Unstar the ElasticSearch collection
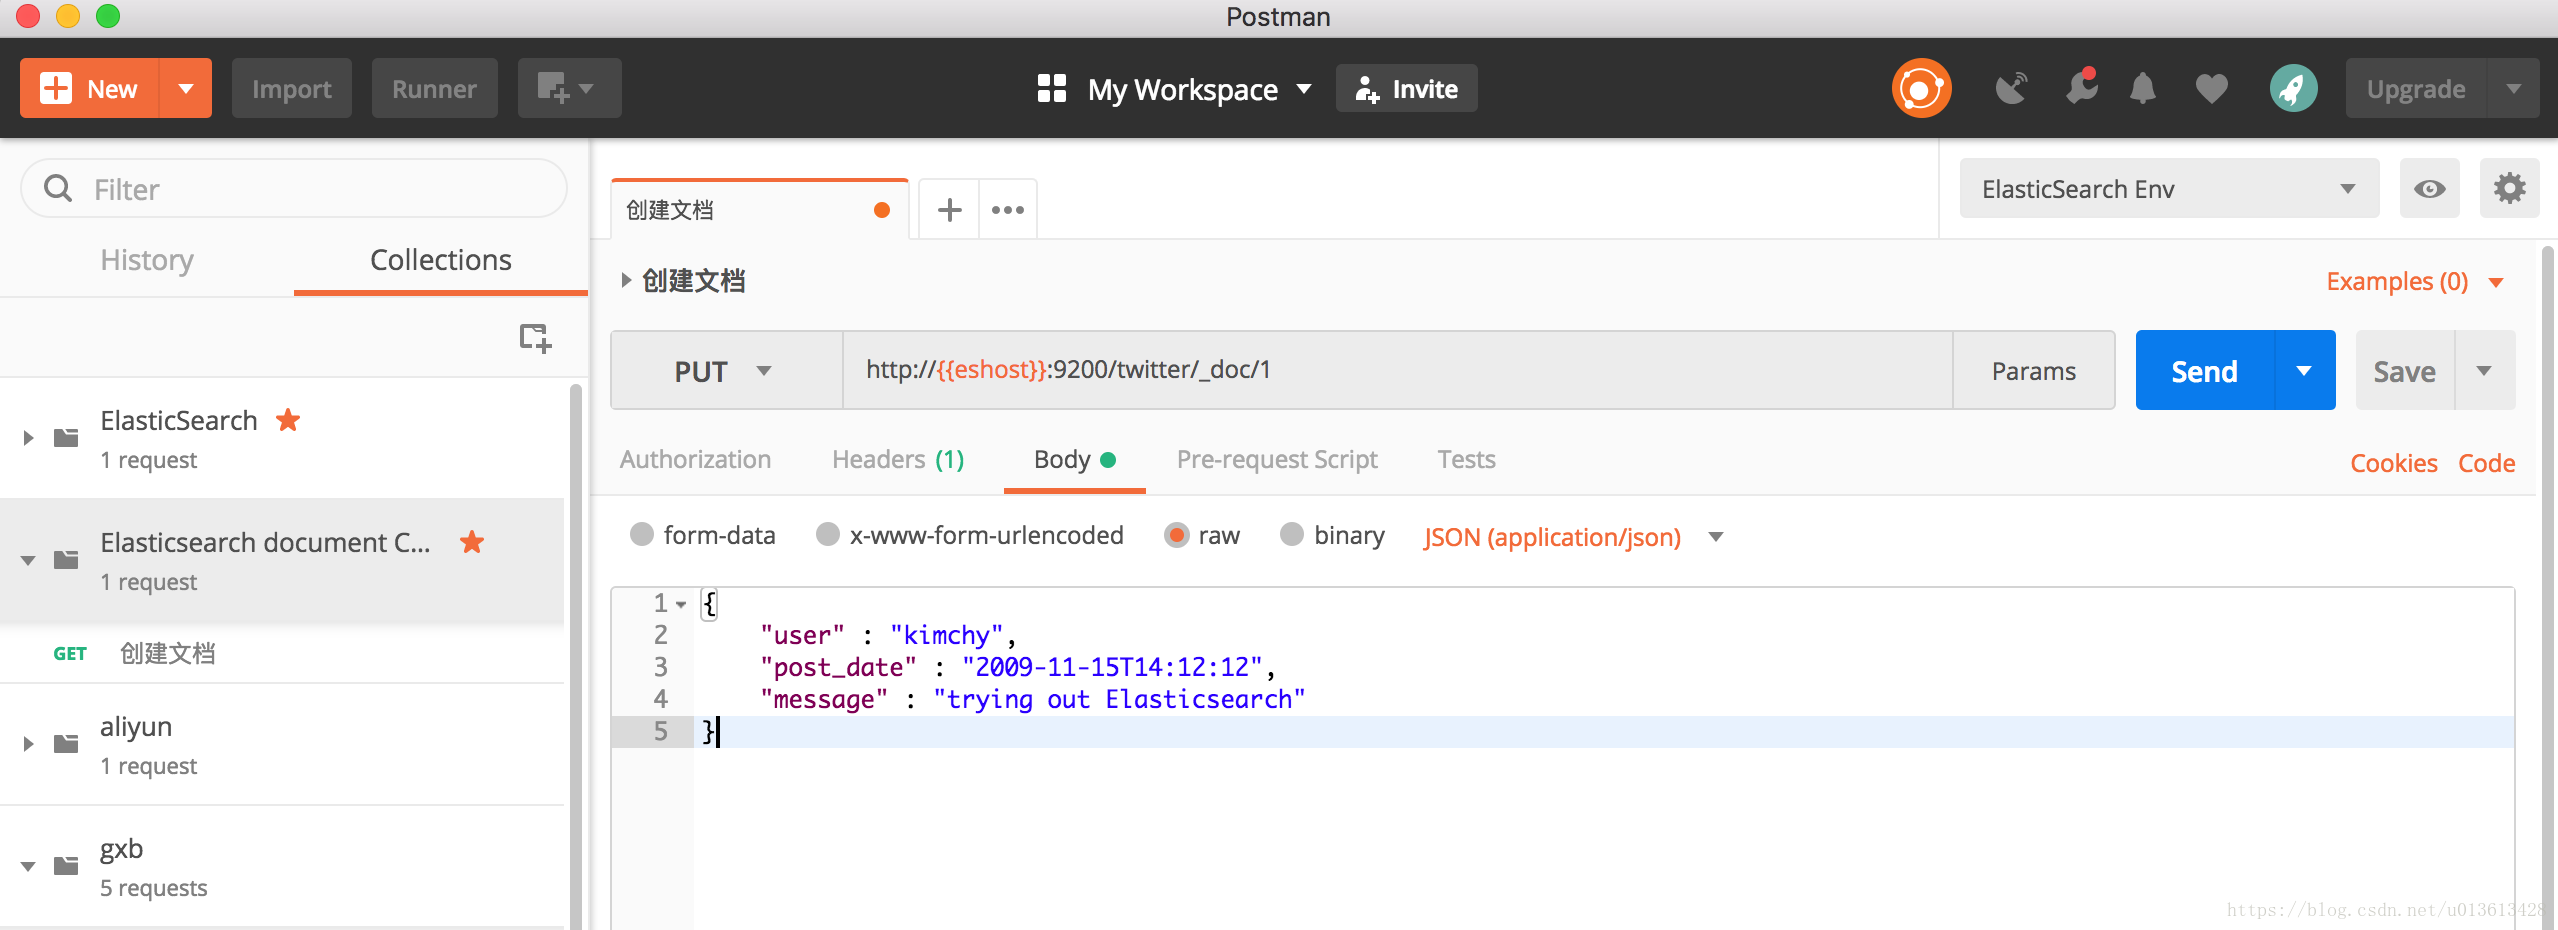 (288, 420)
